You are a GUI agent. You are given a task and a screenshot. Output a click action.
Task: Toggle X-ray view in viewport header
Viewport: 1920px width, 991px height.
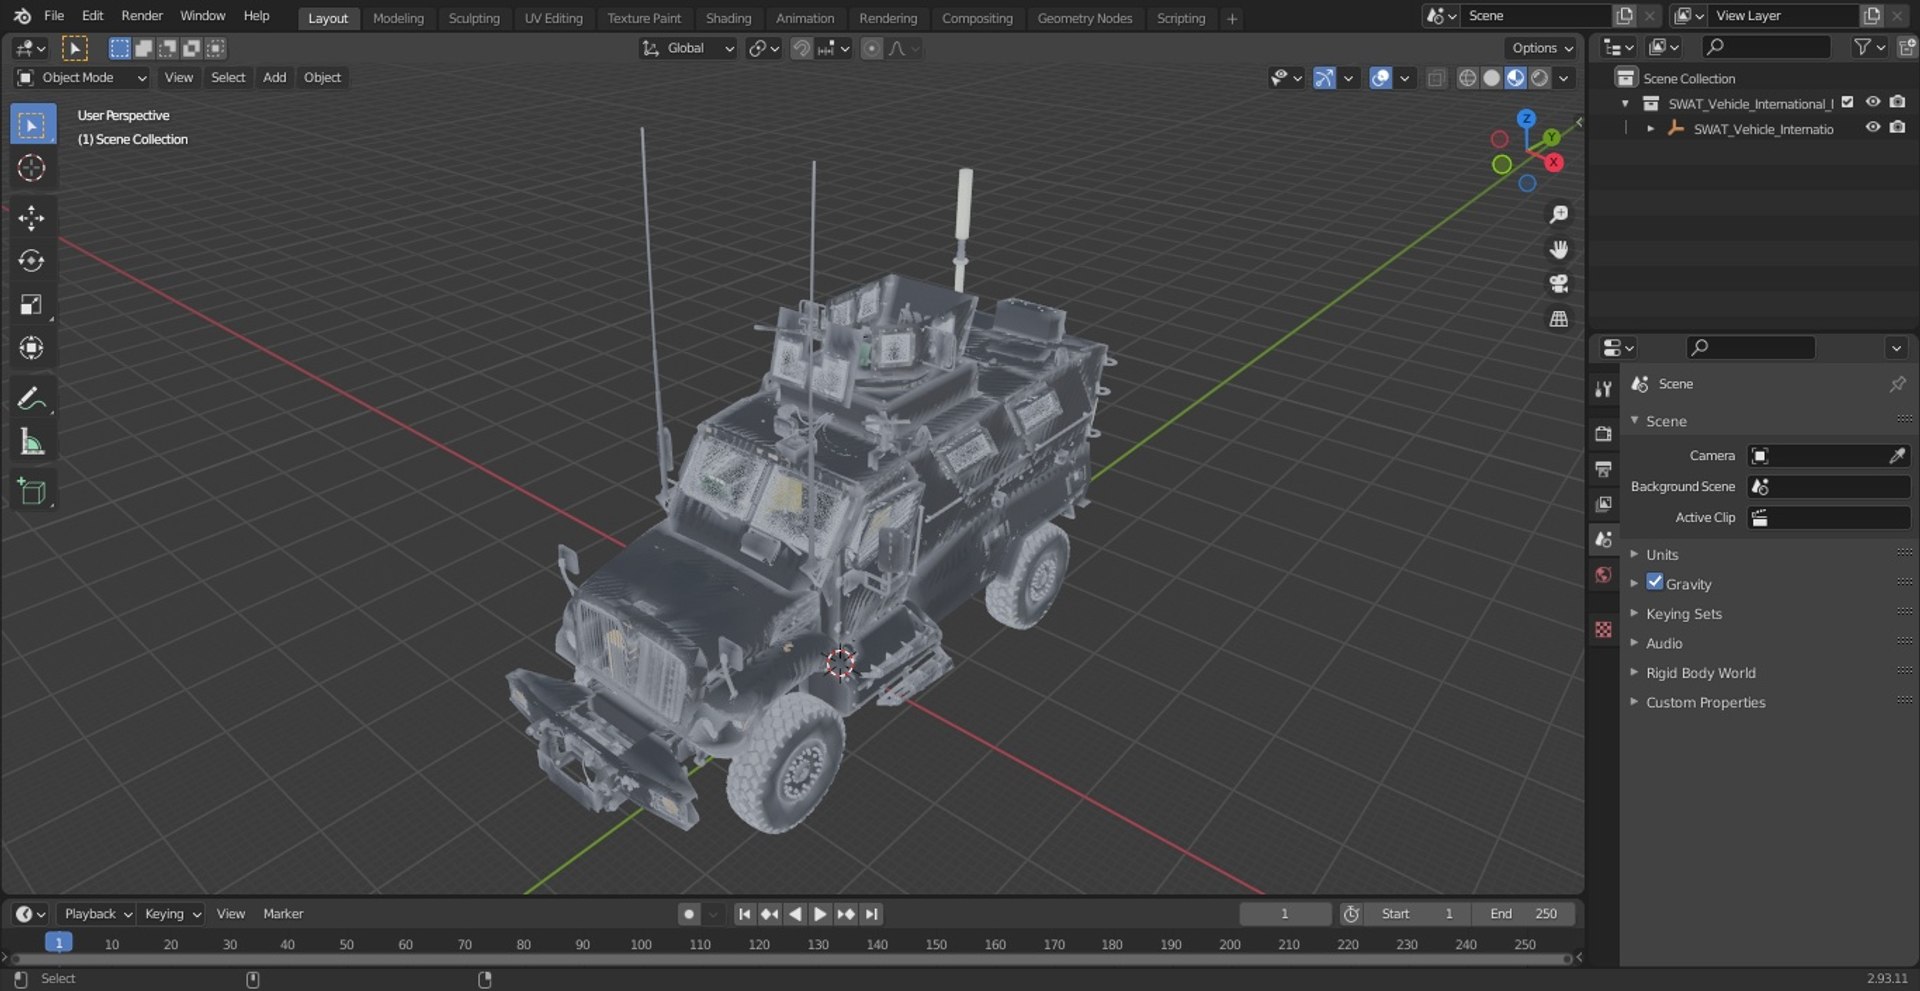pyautogui.click(x=1436, y=78)
